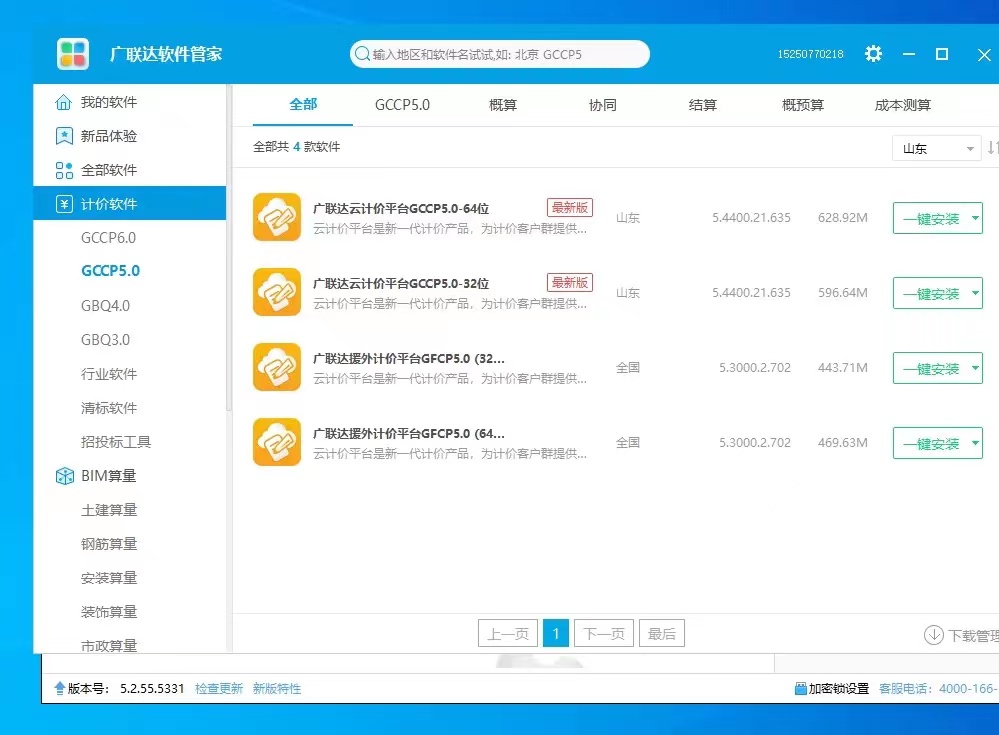The width and height of the screenshot is (999, 735).
Task: Expand install options arrow for GCCP5.0-64位
Action: tap(975, 218)
